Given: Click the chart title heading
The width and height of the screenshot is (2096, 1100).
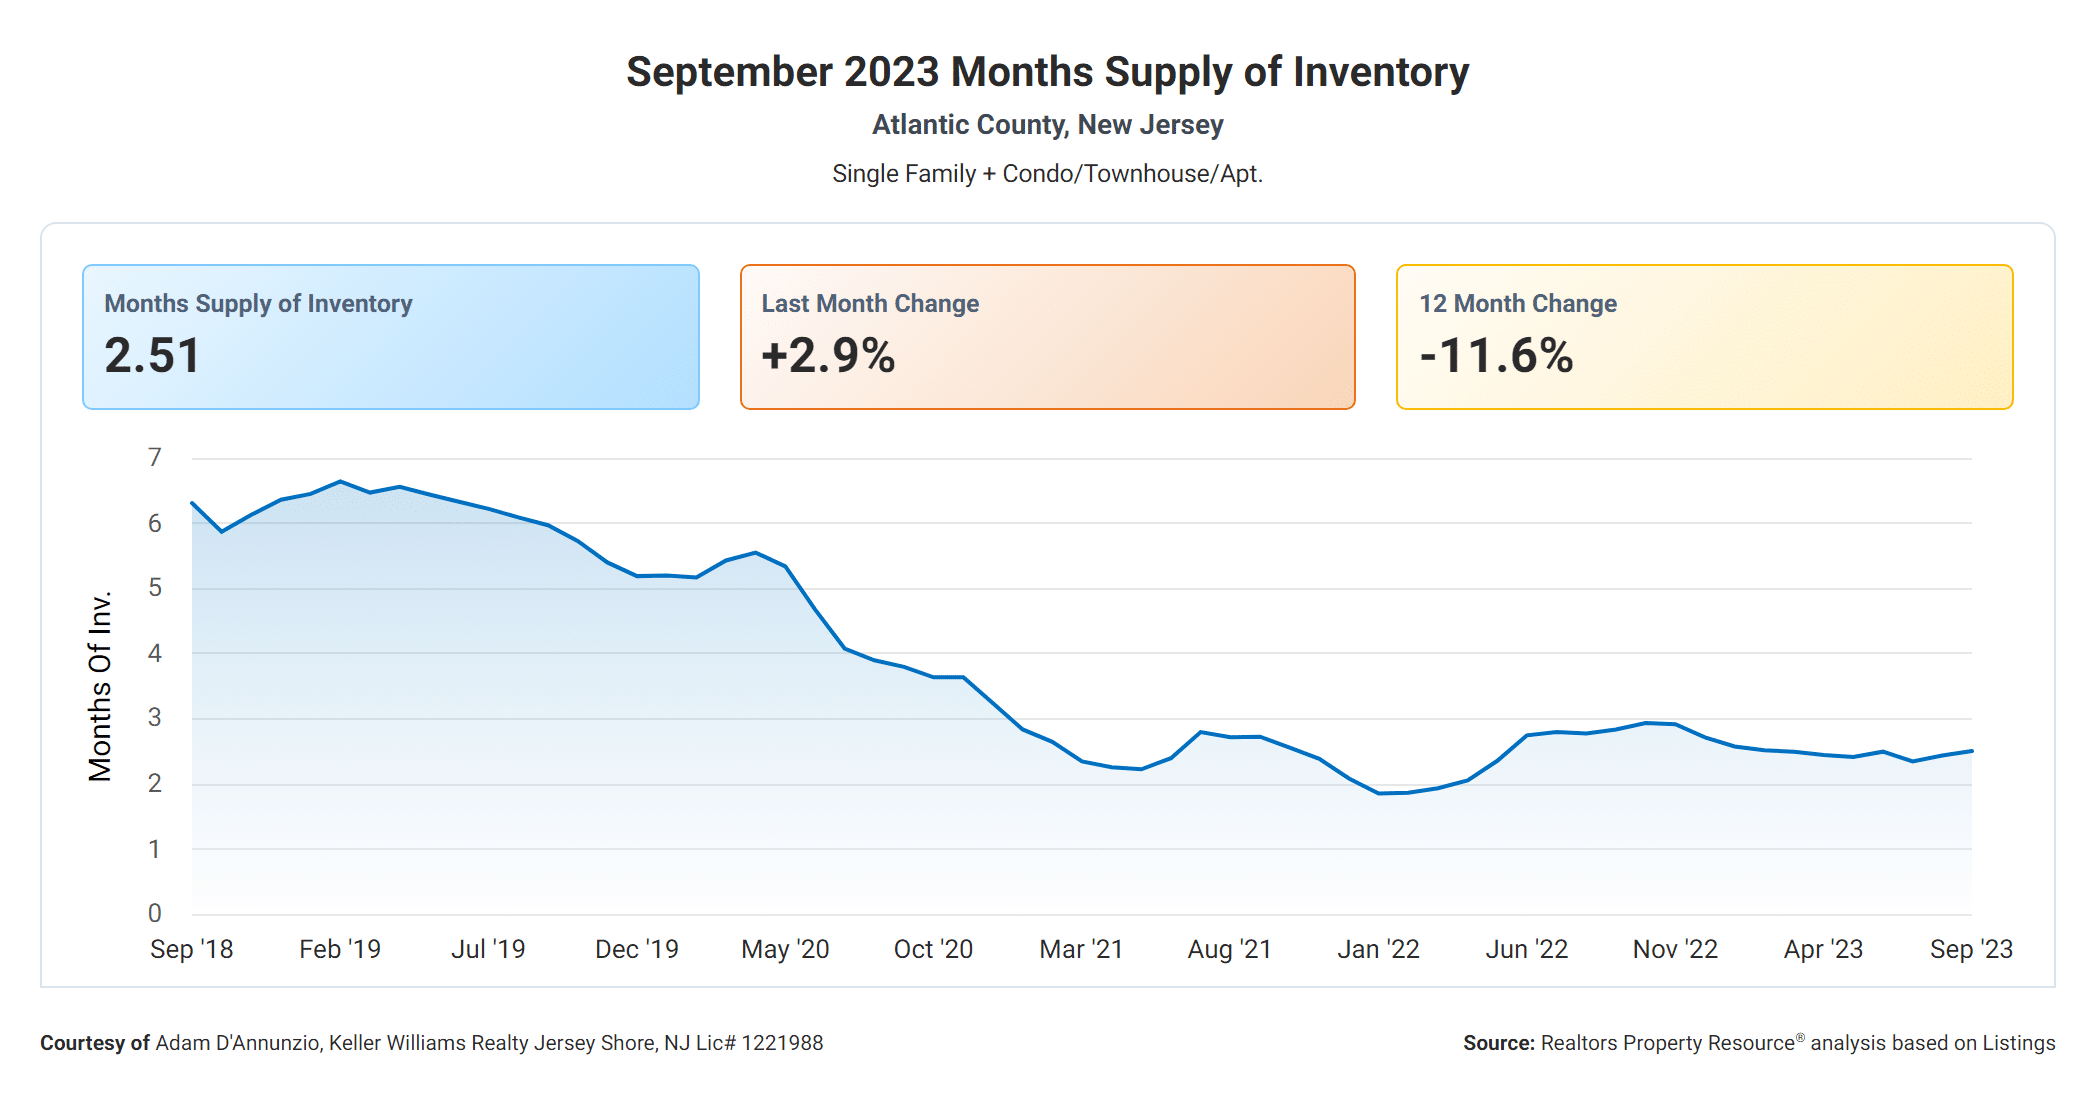Looking at the screenshot, I should [1047, 72].
